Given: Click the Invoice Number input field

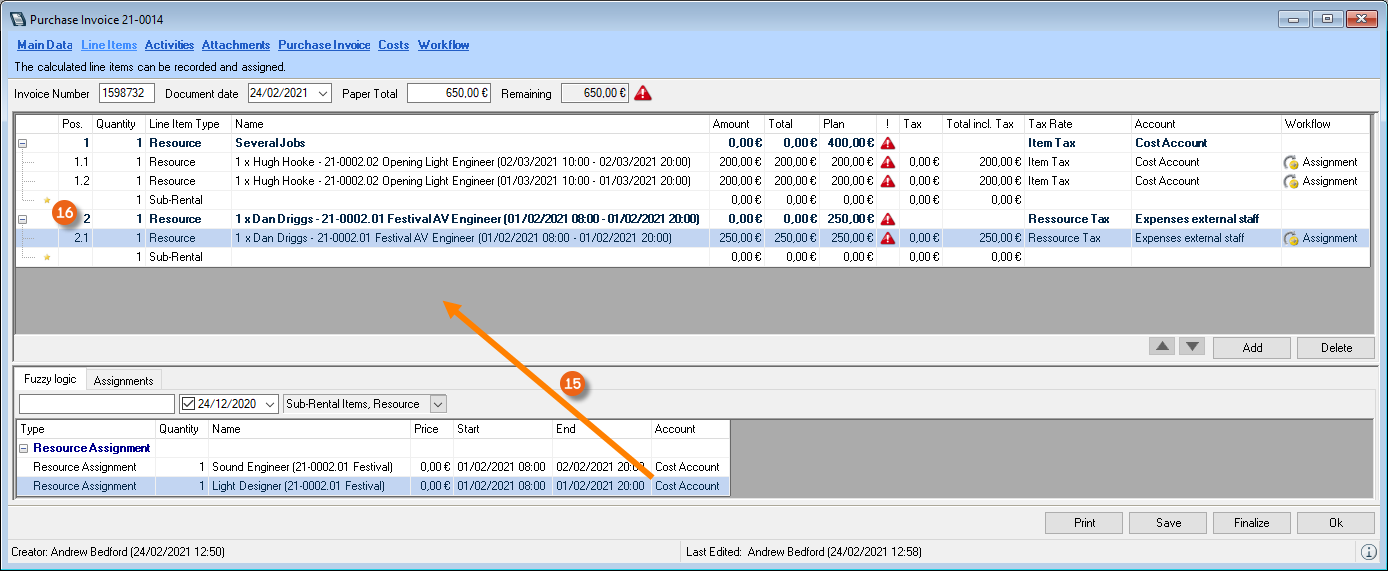Looking at the screenshot, I should coord(127,93).
